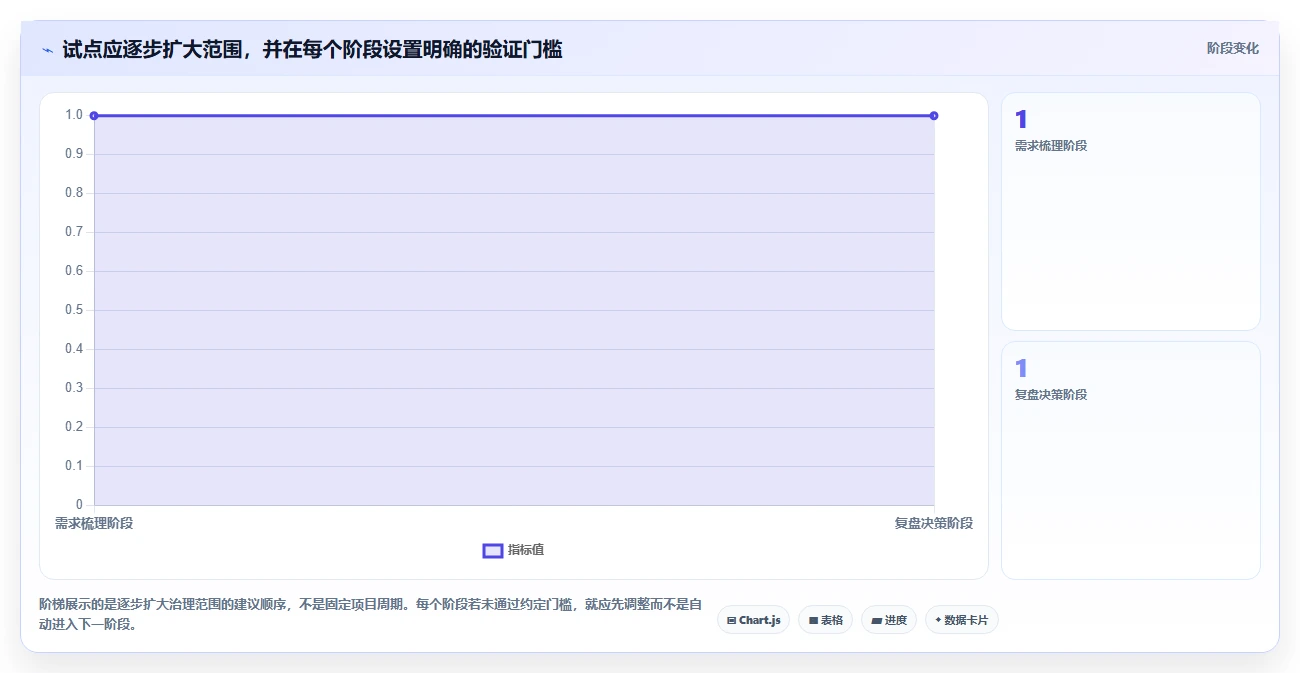The height and width of the screenshot is (673, 1300).
Task: Click the header icon before the title
Action: (47, 49)
